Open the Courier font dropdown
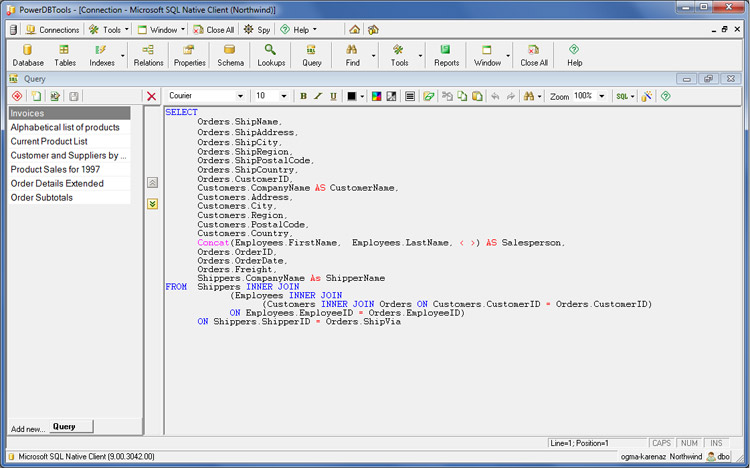The height and width of the screenshot is (468, 750). point(240,96)
